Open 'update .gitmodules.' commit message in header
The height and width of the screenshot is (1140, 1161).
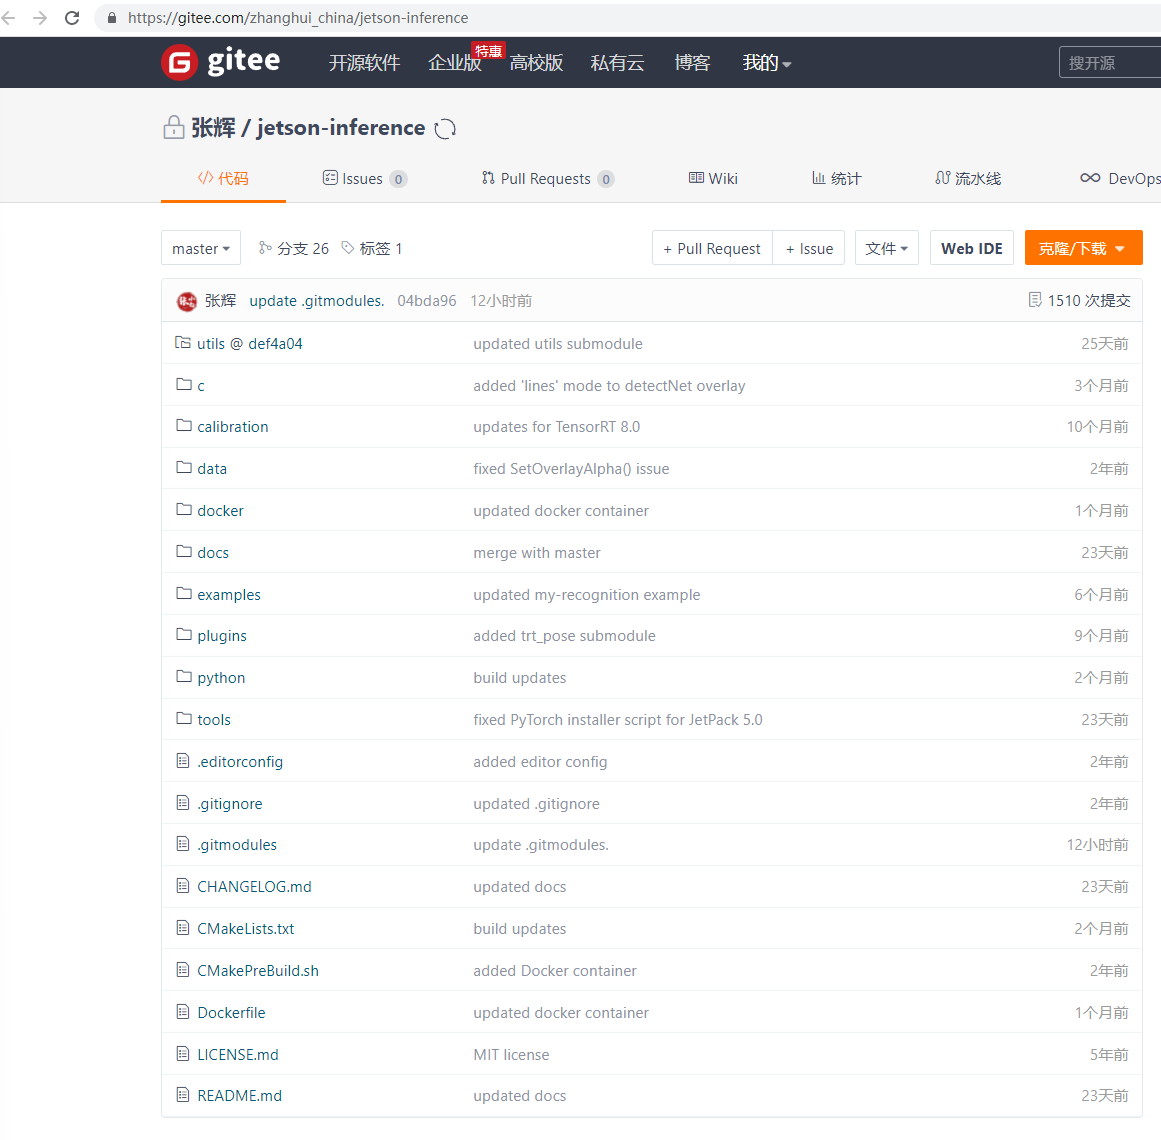(x=316, y=301)
